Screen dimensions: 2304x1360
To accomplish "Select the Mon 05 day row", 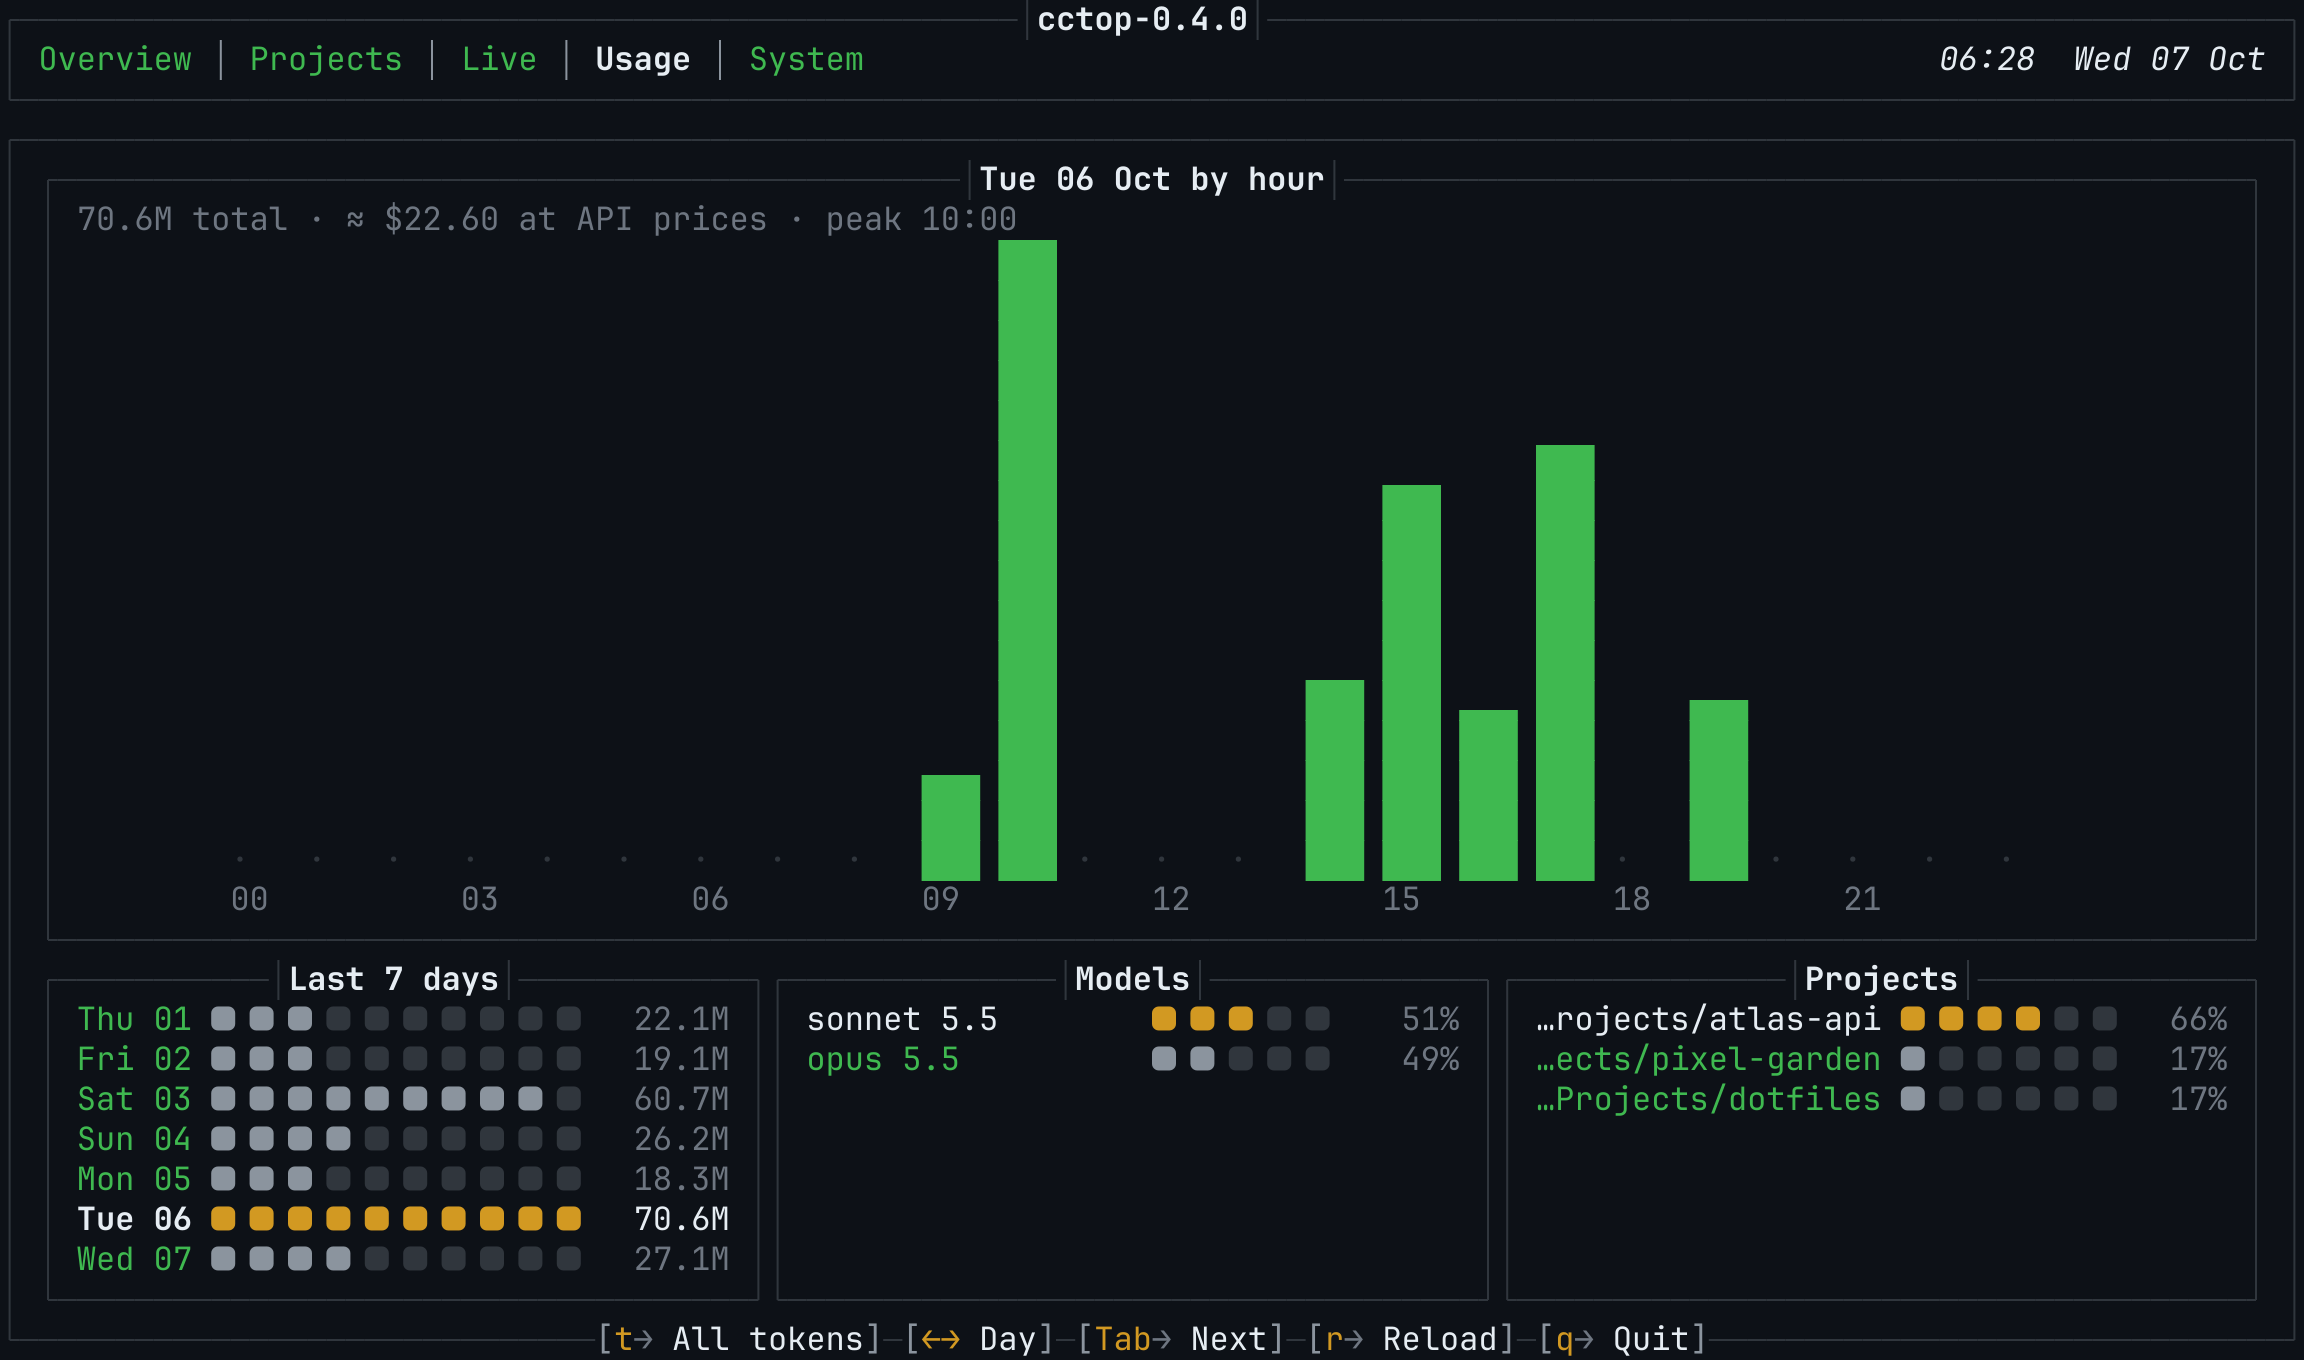I will [403, 1179].
